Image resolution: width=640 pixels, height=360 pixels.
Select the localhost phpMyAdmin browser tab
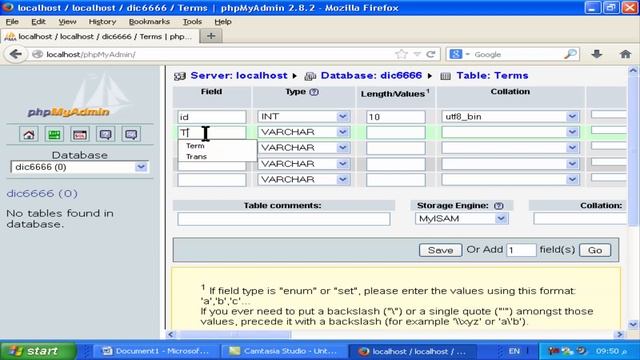pos(100,36)
